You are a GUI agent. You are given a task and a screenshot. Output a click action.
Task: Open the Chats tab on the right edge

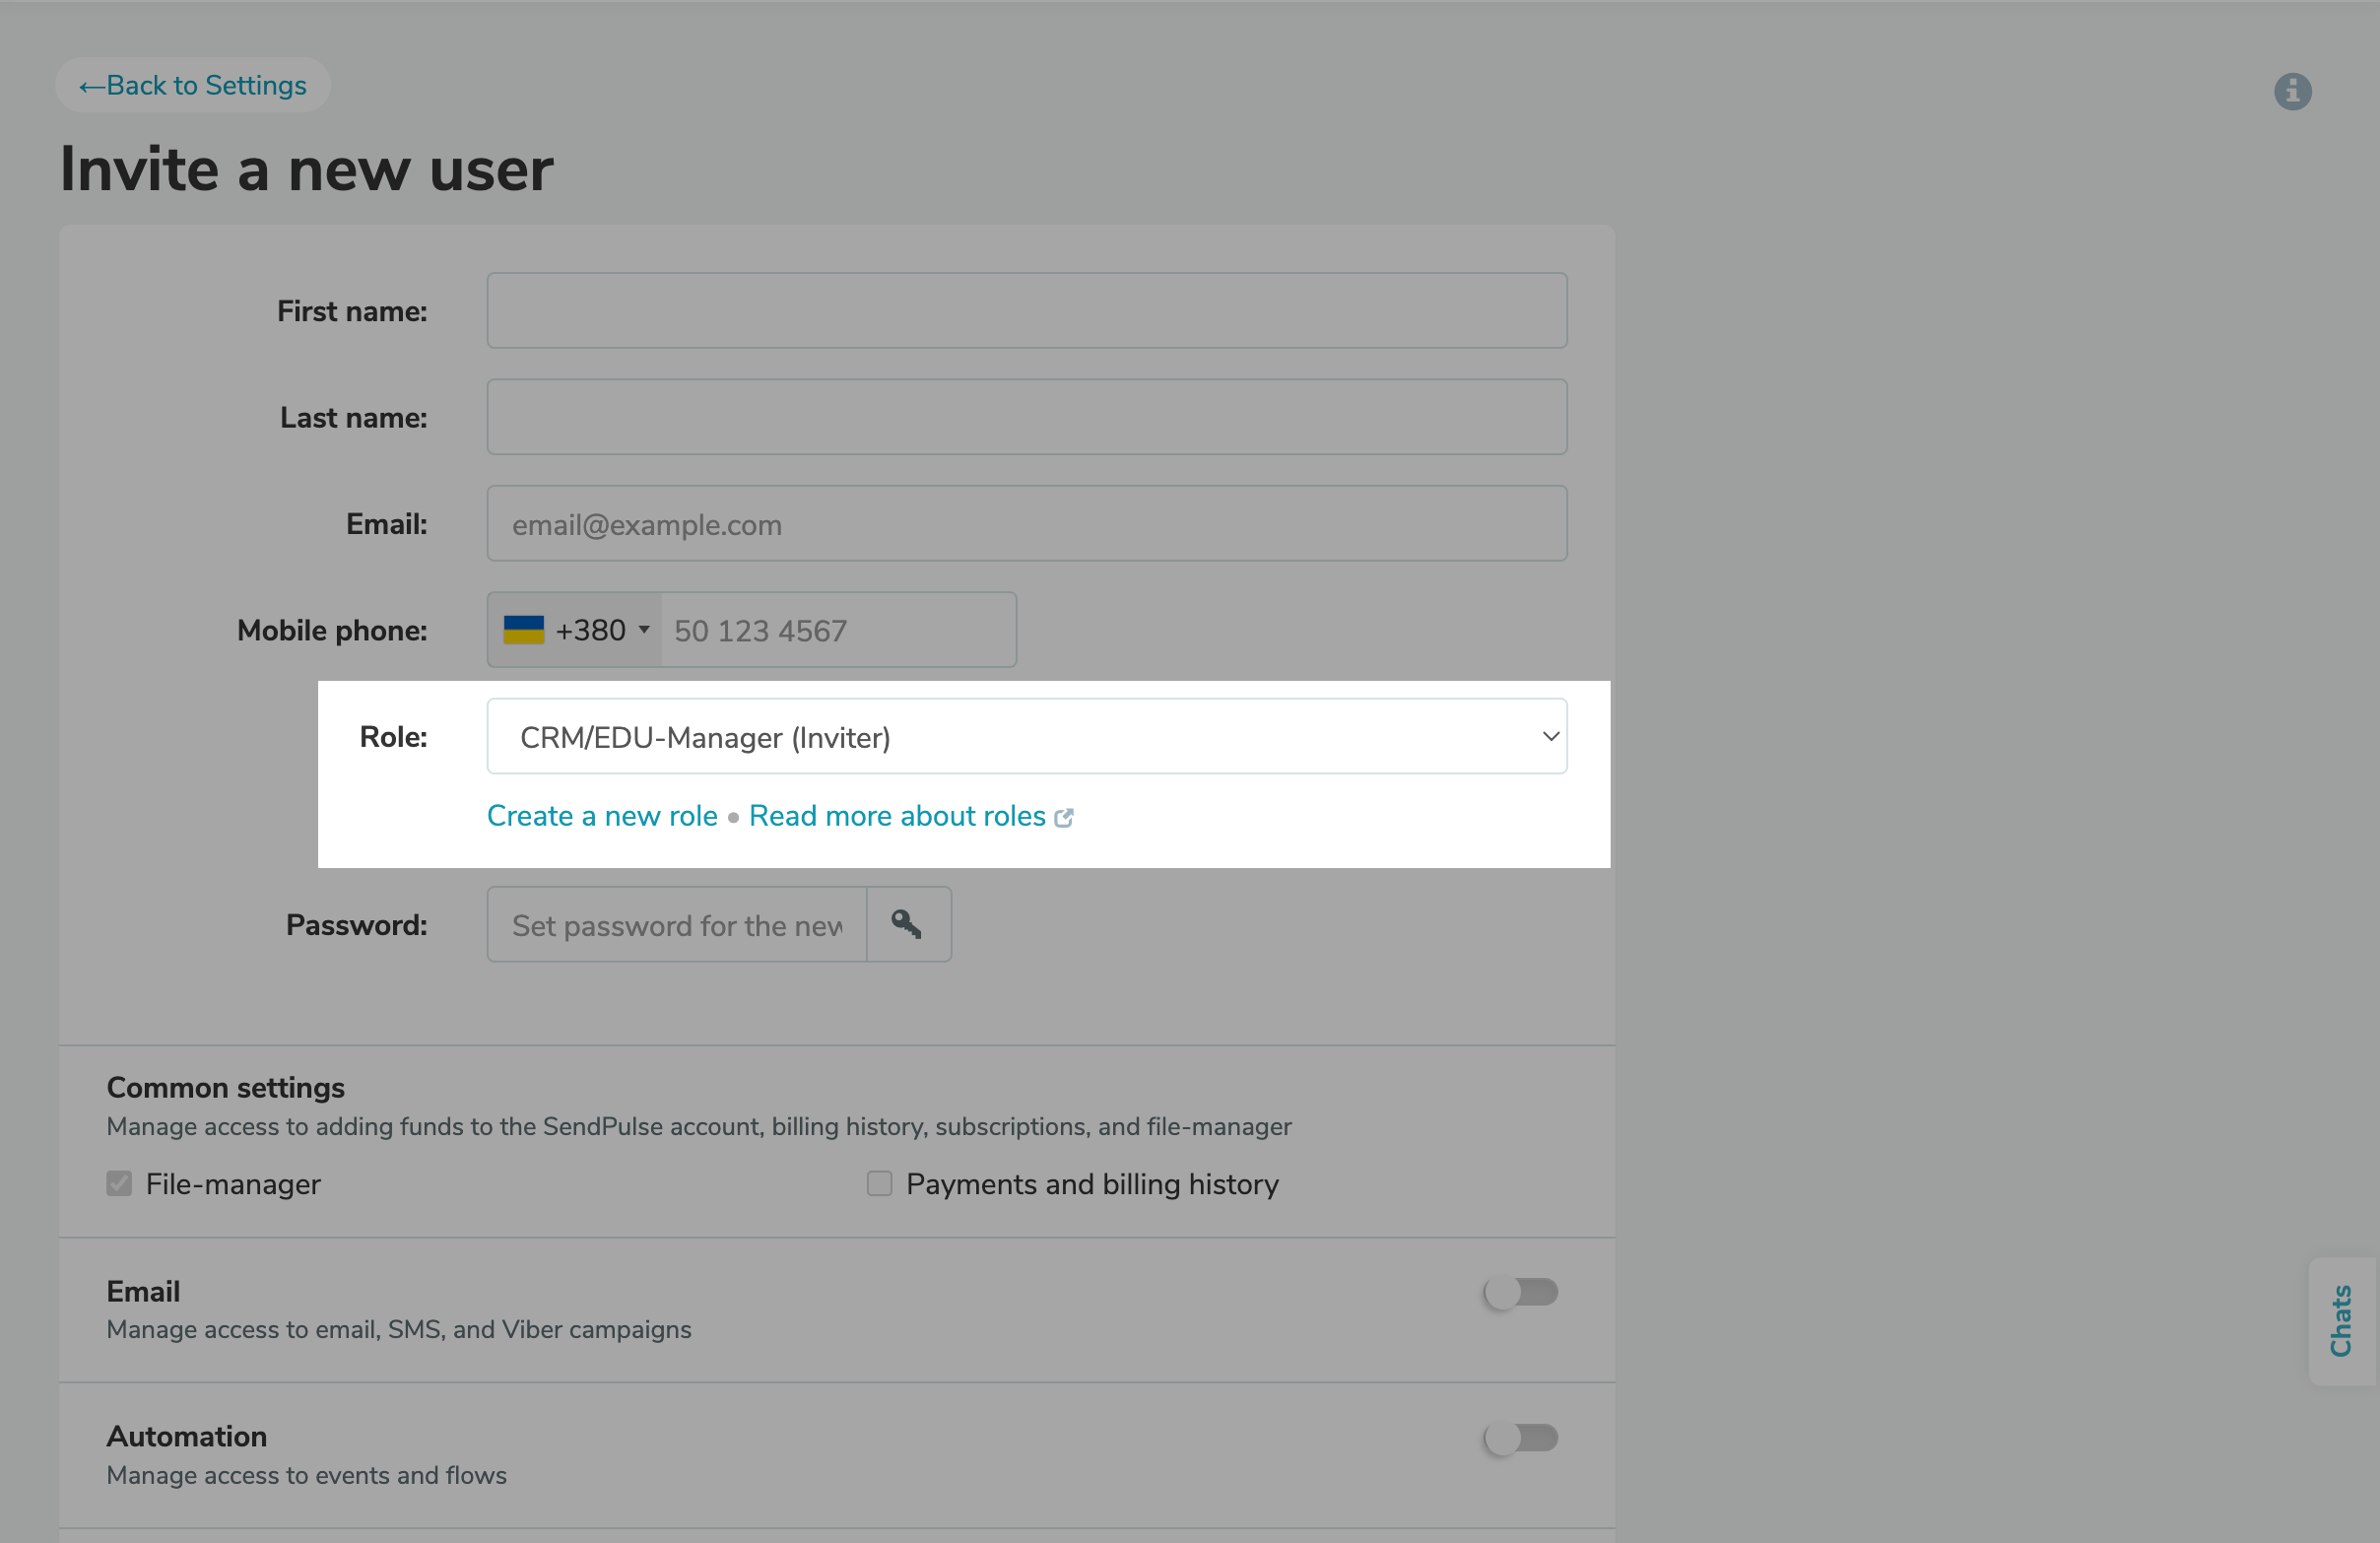pos(2342,1322)
